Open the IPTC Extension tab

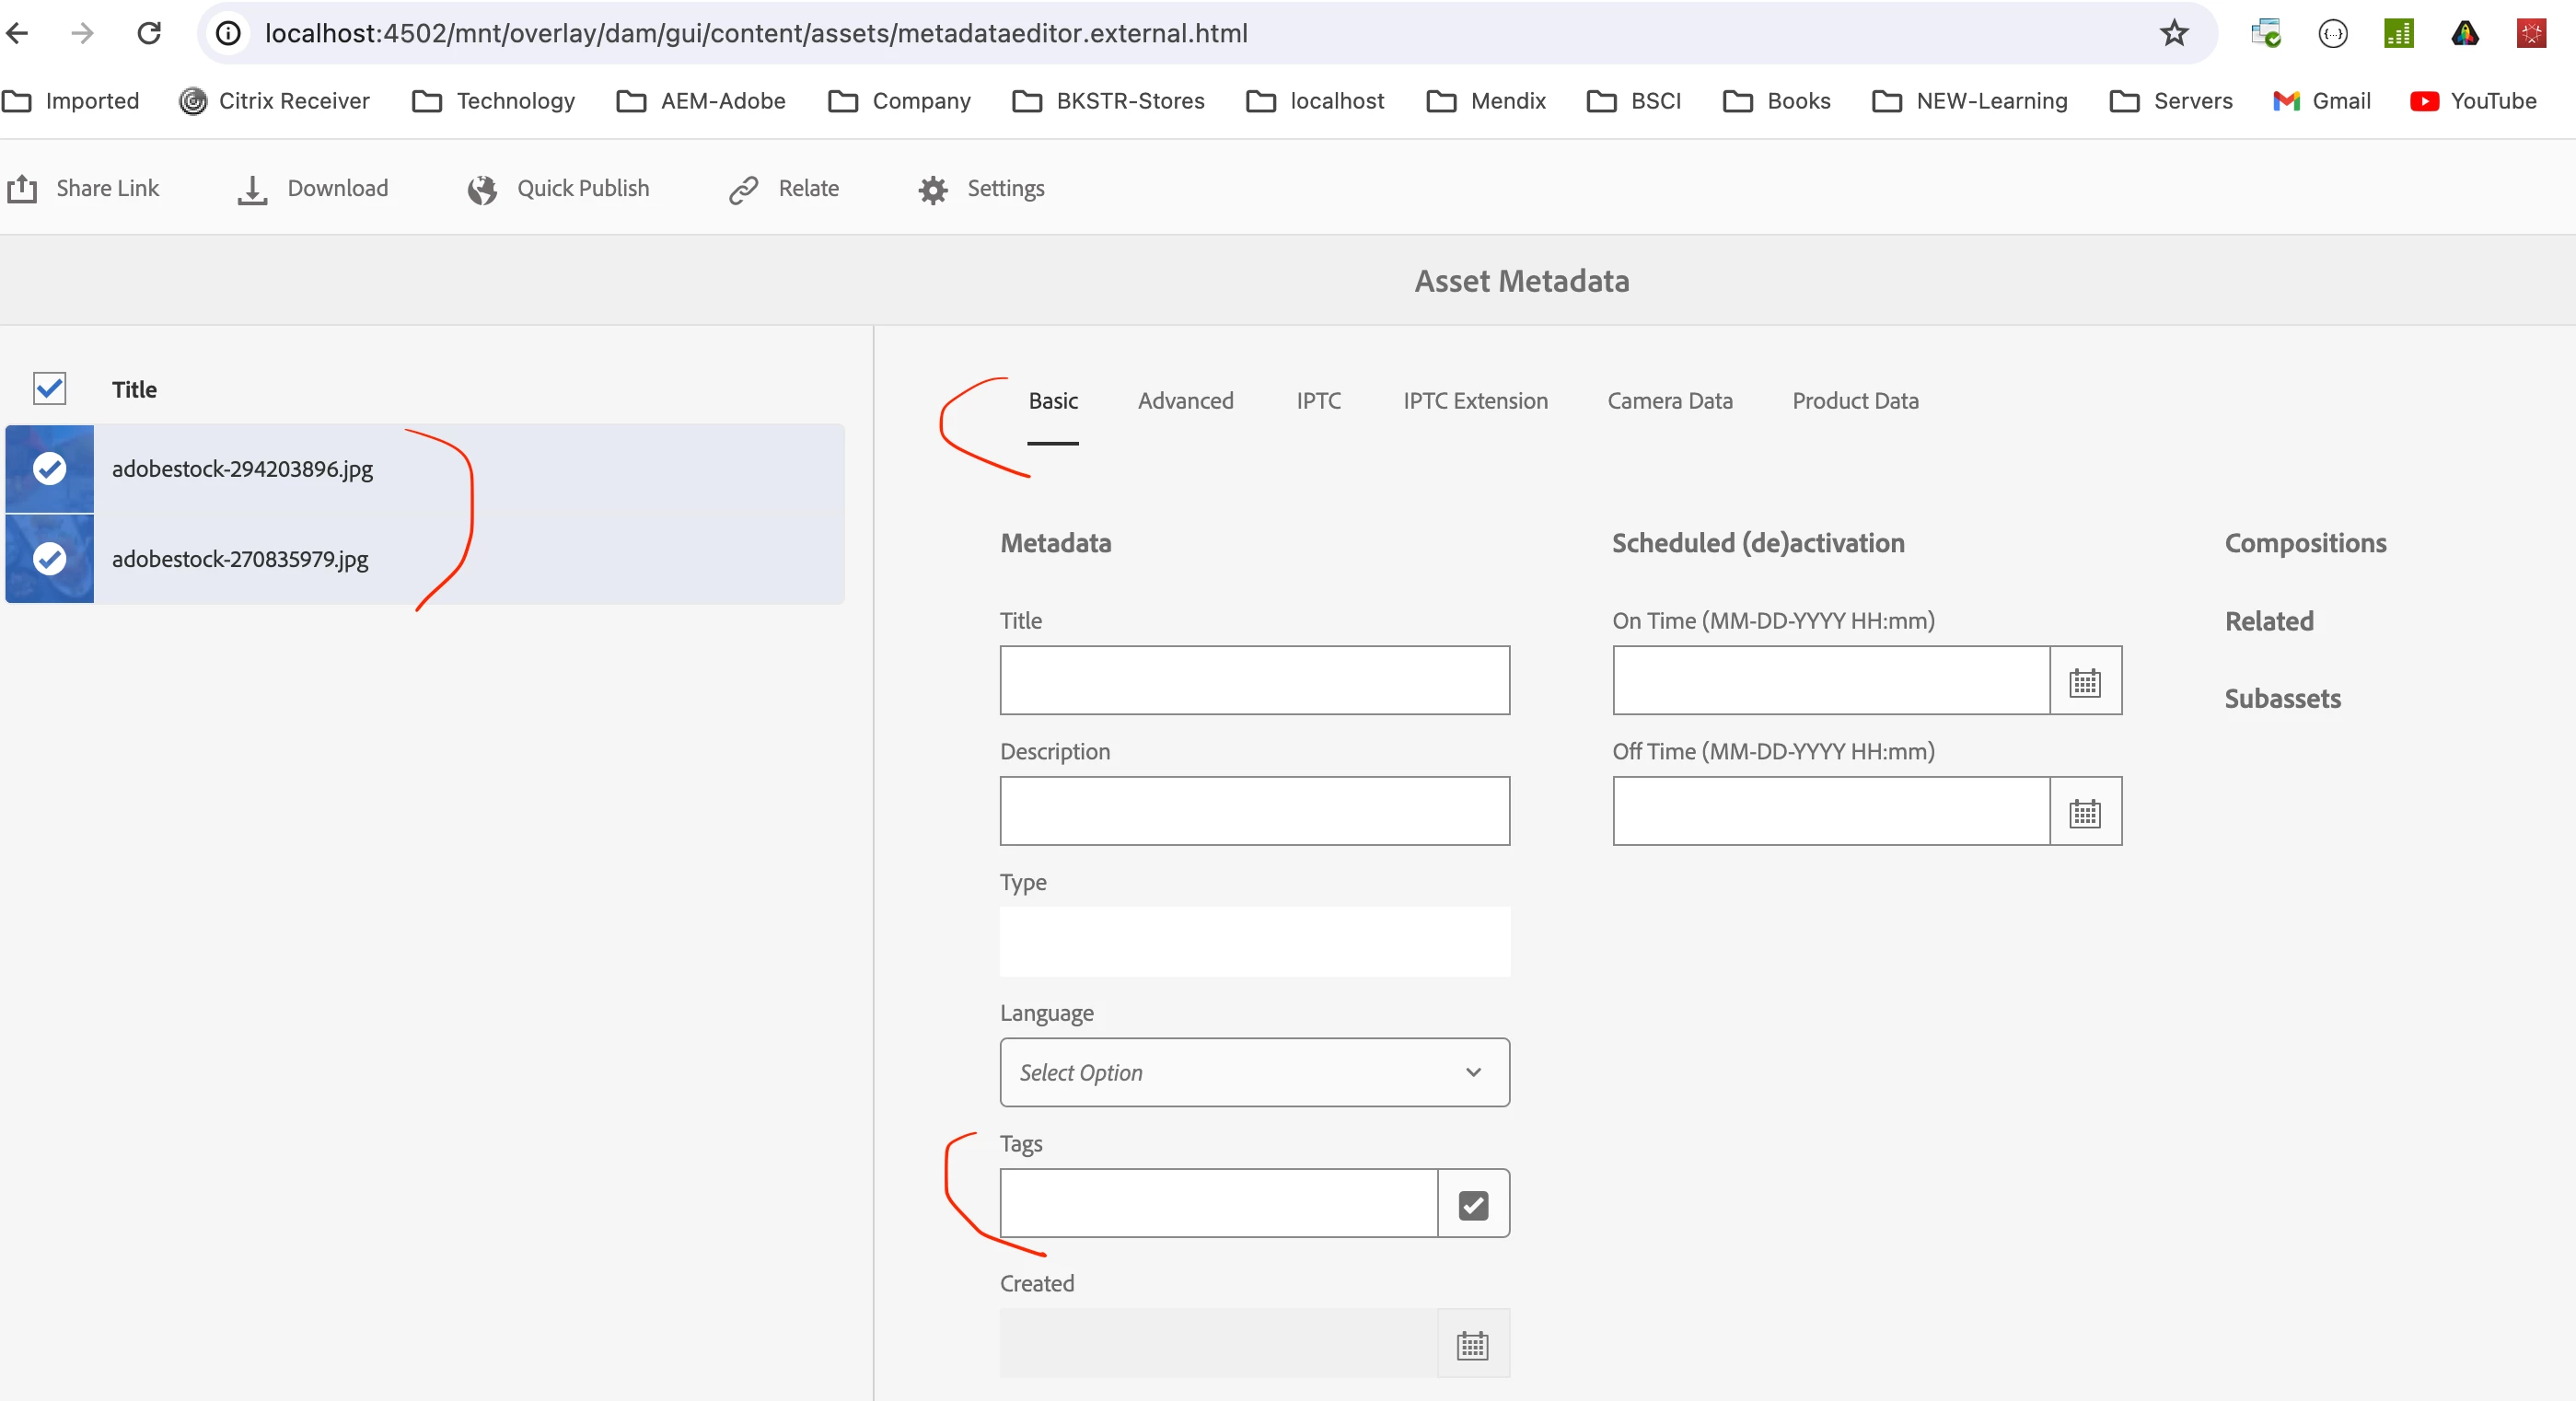pos(1475,401)
